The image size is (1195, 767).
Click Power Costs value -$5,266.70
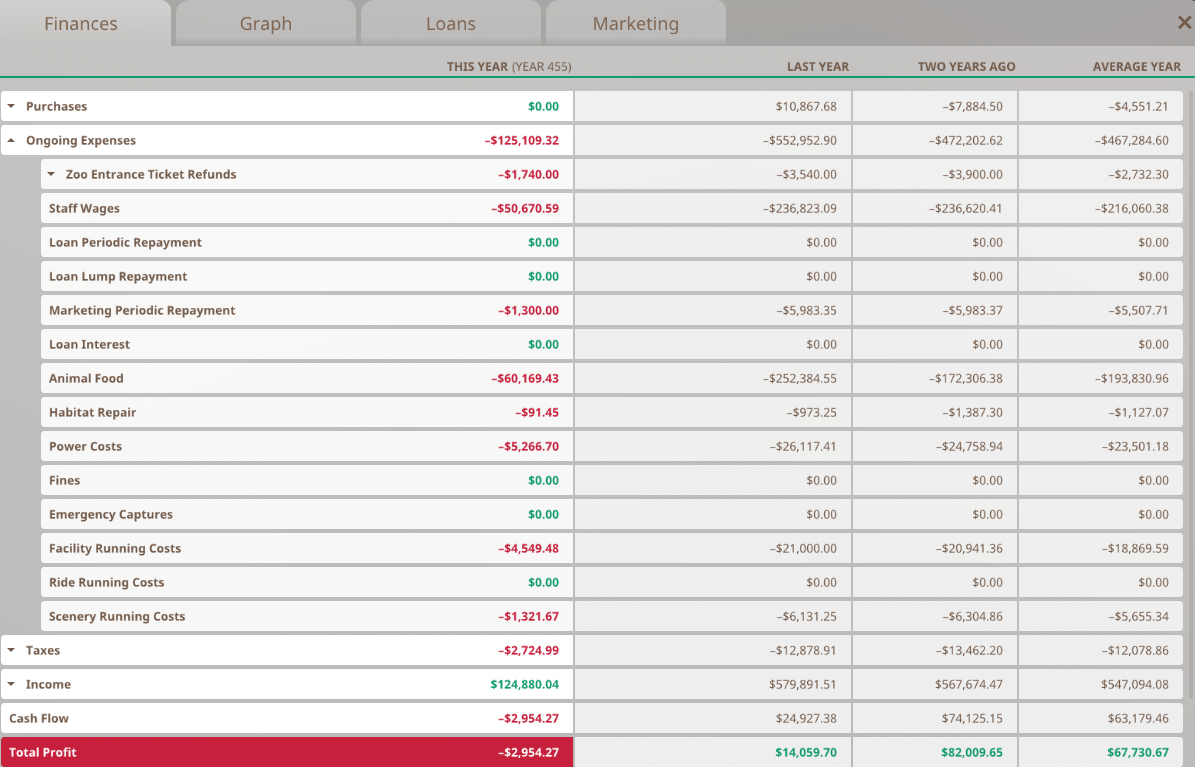coord(528,446)
